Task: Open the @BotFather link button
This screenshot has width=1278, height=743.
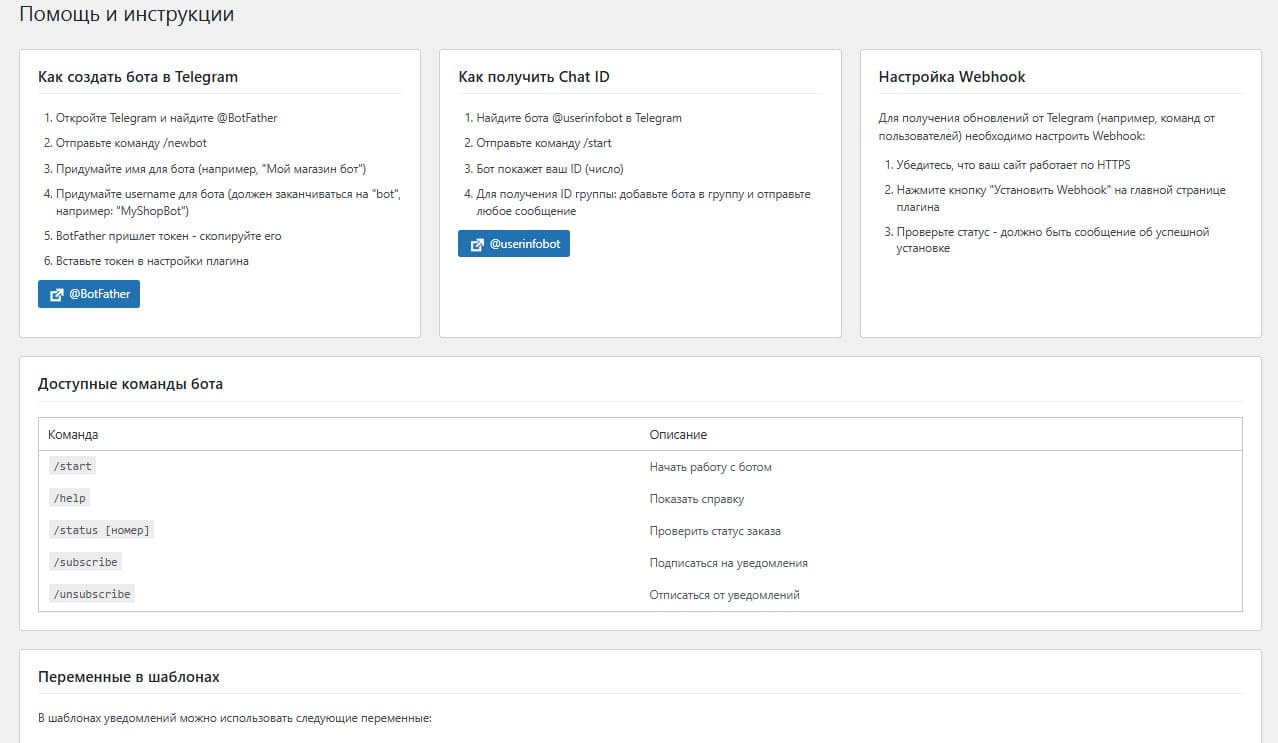Action: tap(89, 294)
